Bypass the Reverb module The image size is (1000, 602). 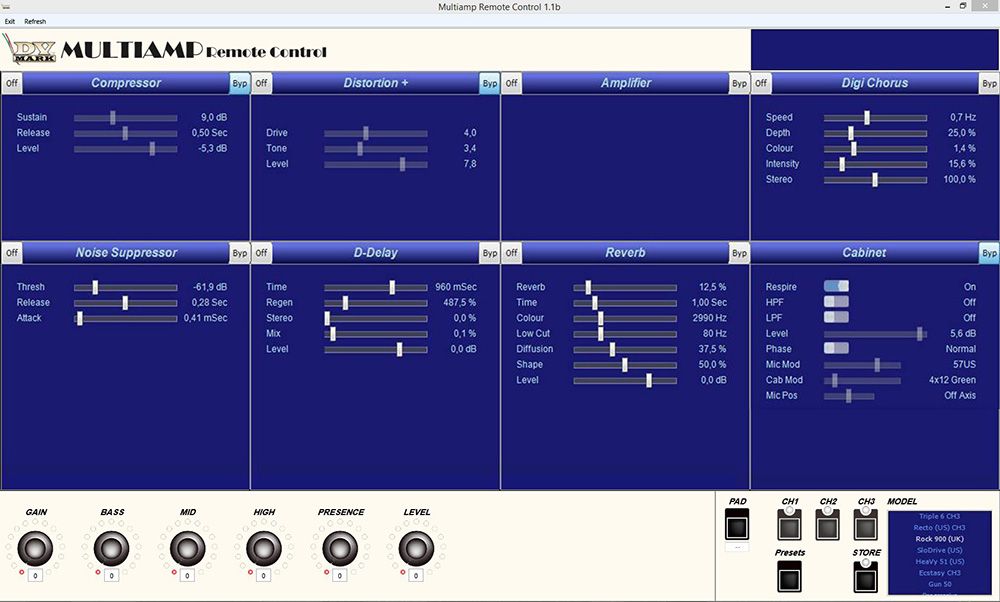tap(739, 253)
